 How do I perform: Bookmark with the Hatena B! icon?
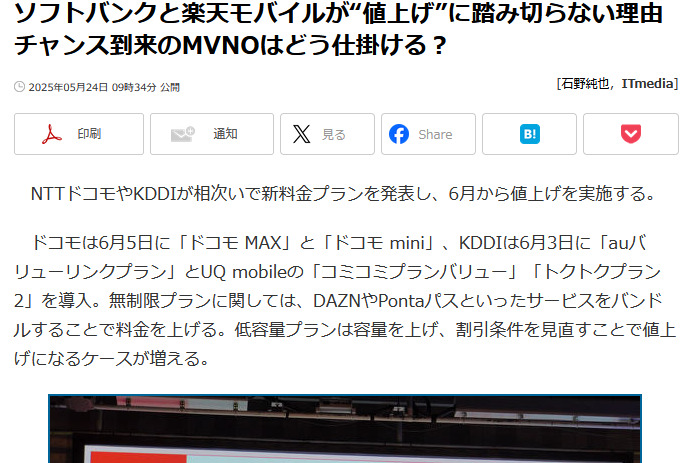(x=529, y=134)
